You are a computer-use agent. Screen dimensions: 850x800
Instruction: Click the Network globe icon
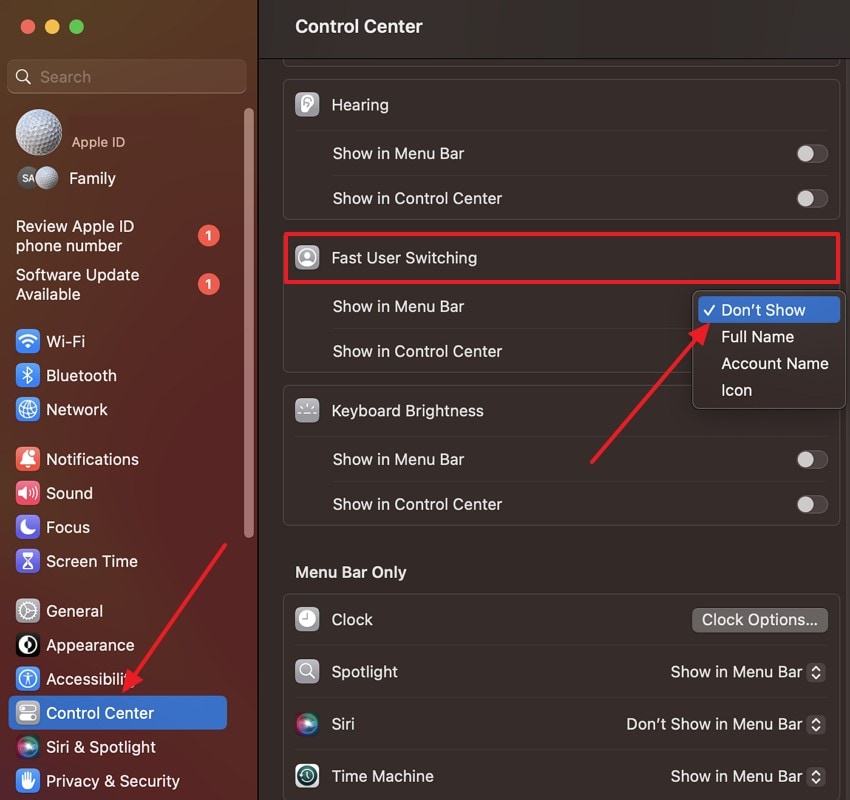[28, 410]
